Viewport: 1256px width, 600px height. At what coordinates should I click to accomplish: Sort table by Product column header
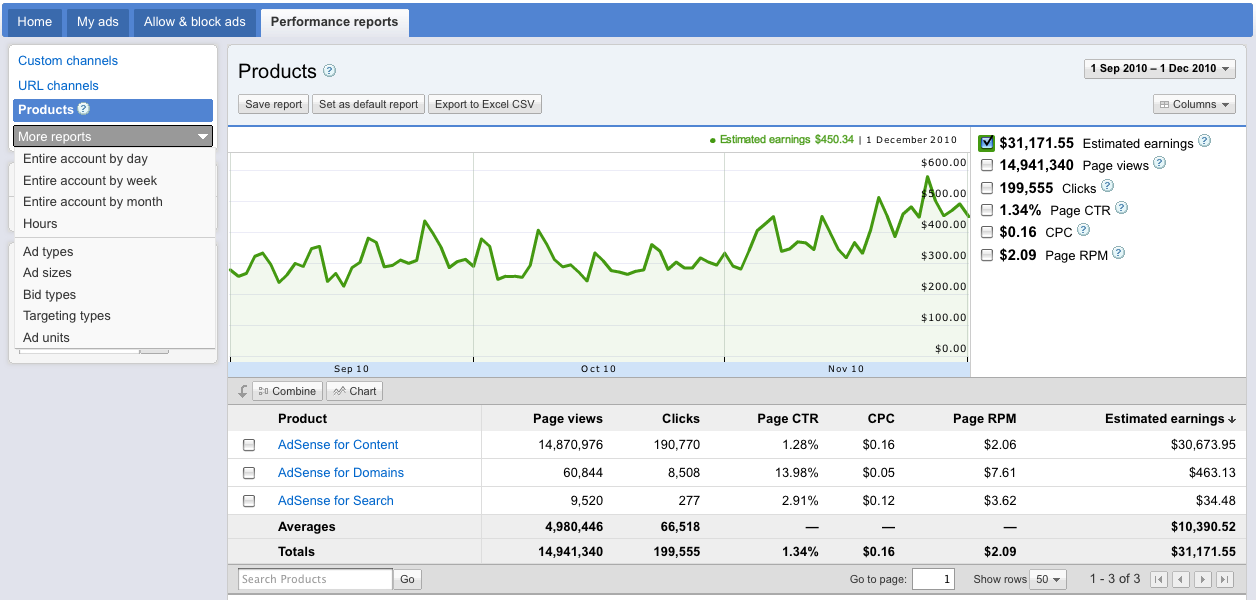point(303,419)
